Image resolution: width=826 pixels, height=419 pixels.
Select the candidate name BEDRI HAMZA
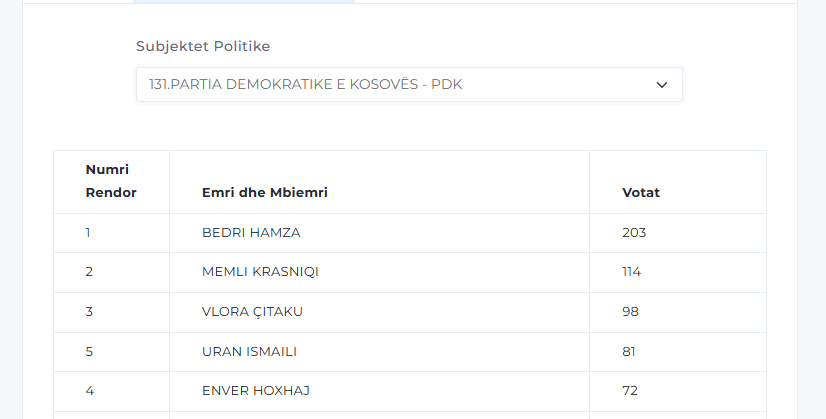click(251, 233)
